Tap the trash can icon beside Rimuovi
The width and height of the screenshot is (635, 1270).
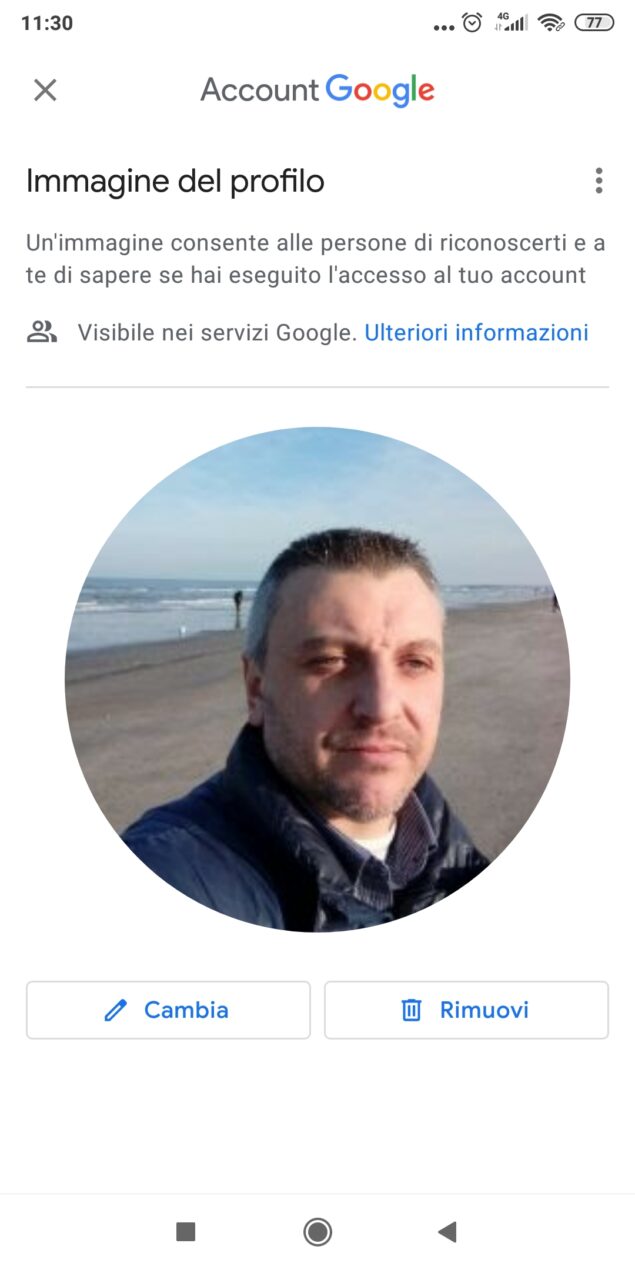[411, 1010]
